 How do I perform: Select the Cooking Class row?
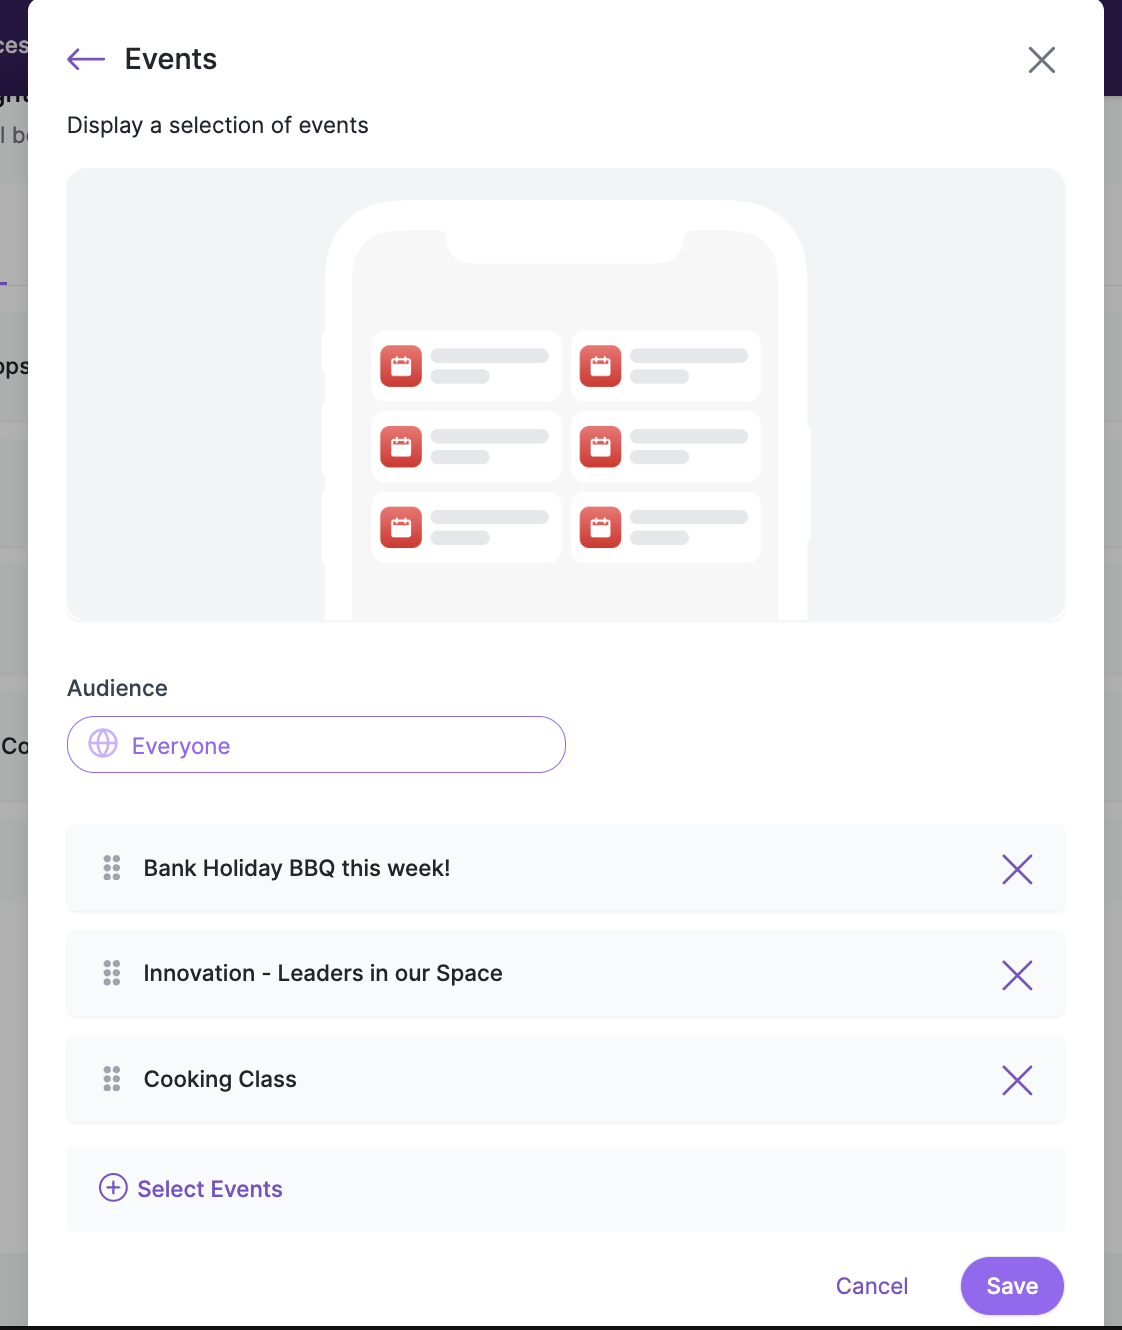tap(566, 1079)
